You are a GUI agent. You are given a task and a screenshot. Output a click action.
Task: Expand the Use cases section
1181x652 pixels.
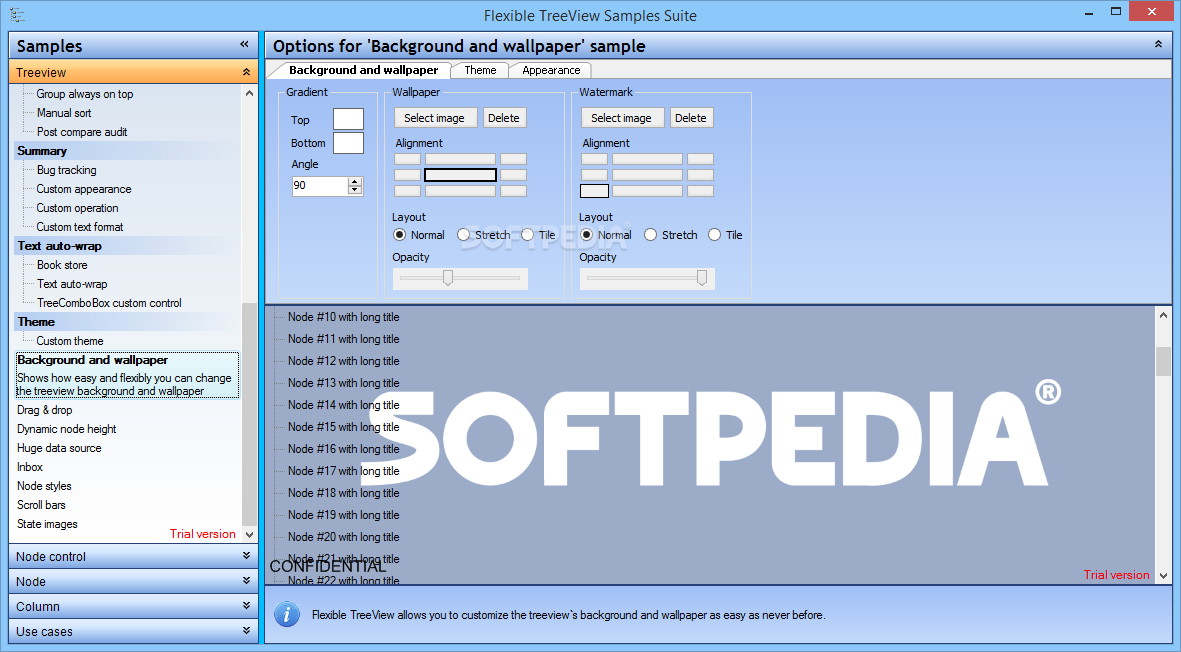coord(246,630)
